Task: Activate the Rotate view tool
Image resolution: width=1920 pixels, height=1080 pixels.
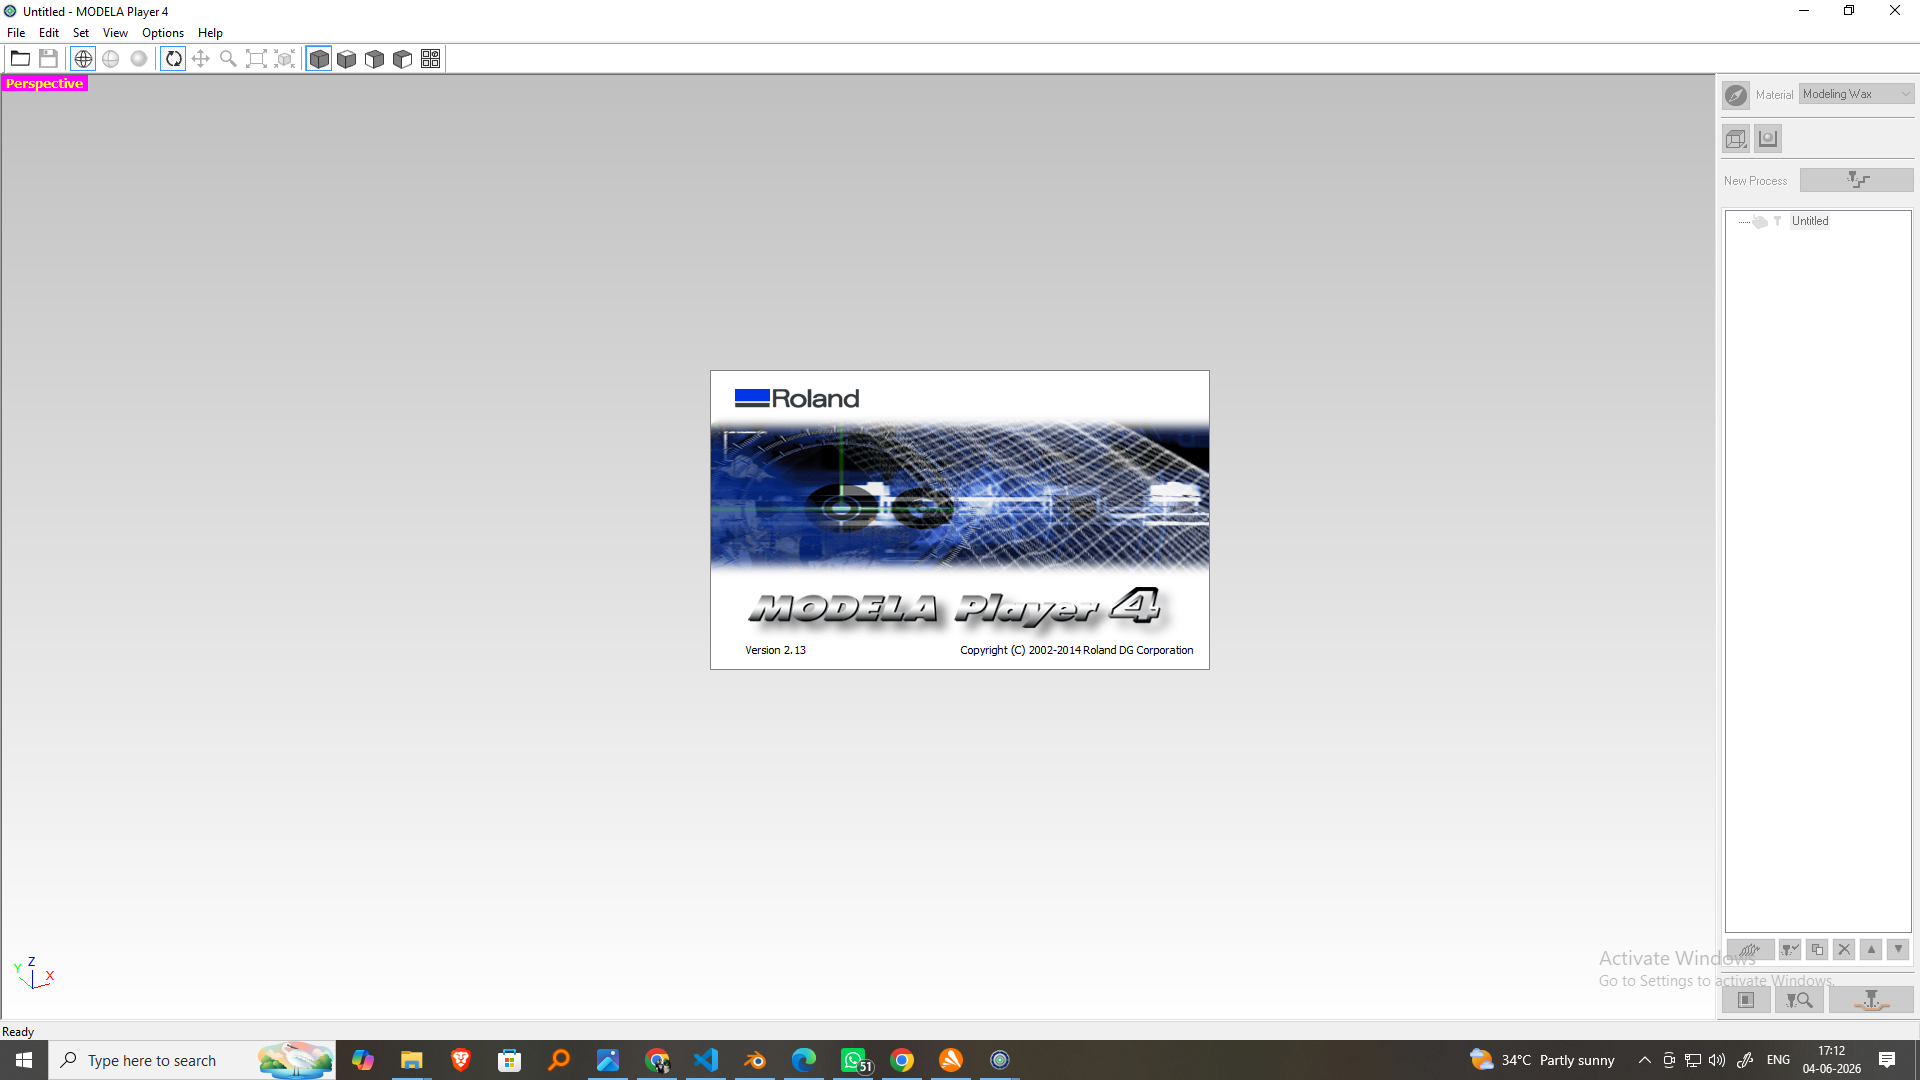Action: pos(173,59)
